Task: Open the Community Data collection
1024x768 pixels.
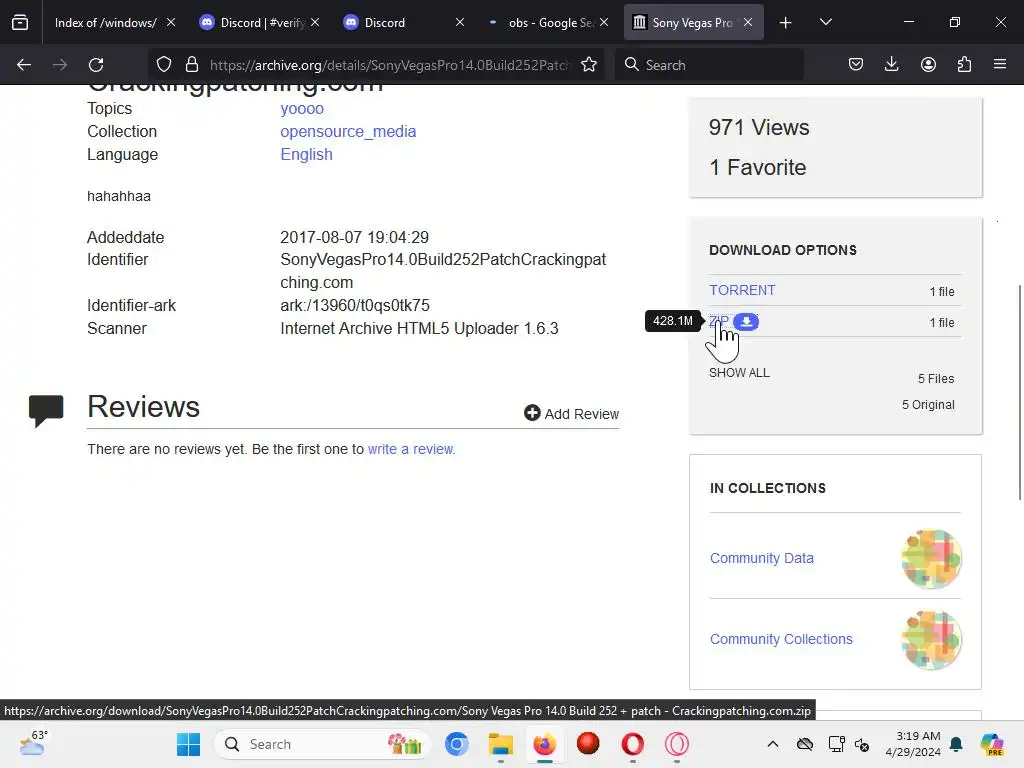Action: tap(761, 558)
